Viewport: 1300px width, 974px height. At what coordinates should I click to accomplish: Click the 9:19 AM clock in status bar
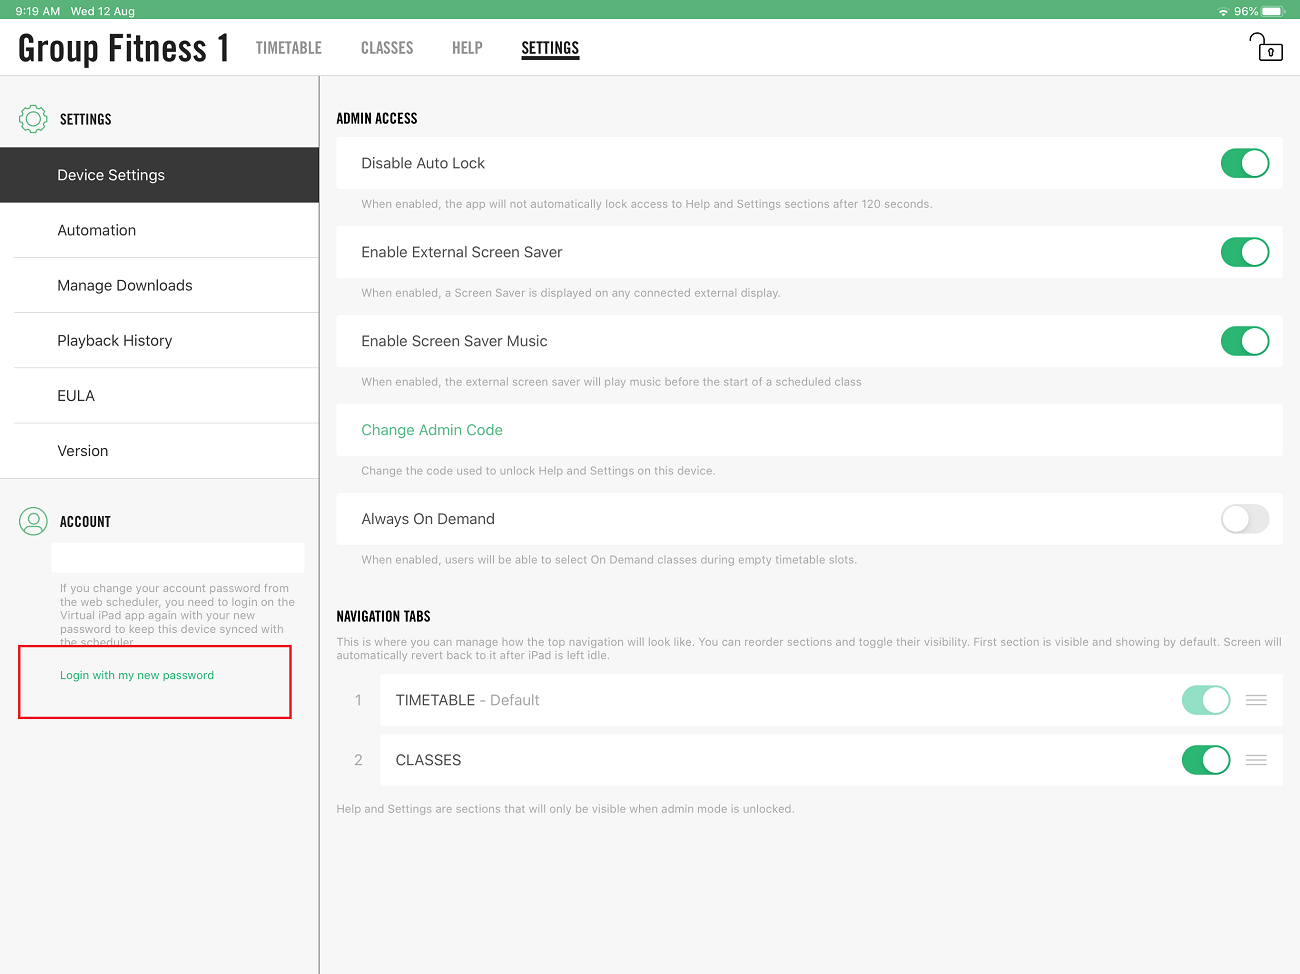pyautogui.click(x=38, y=11)
